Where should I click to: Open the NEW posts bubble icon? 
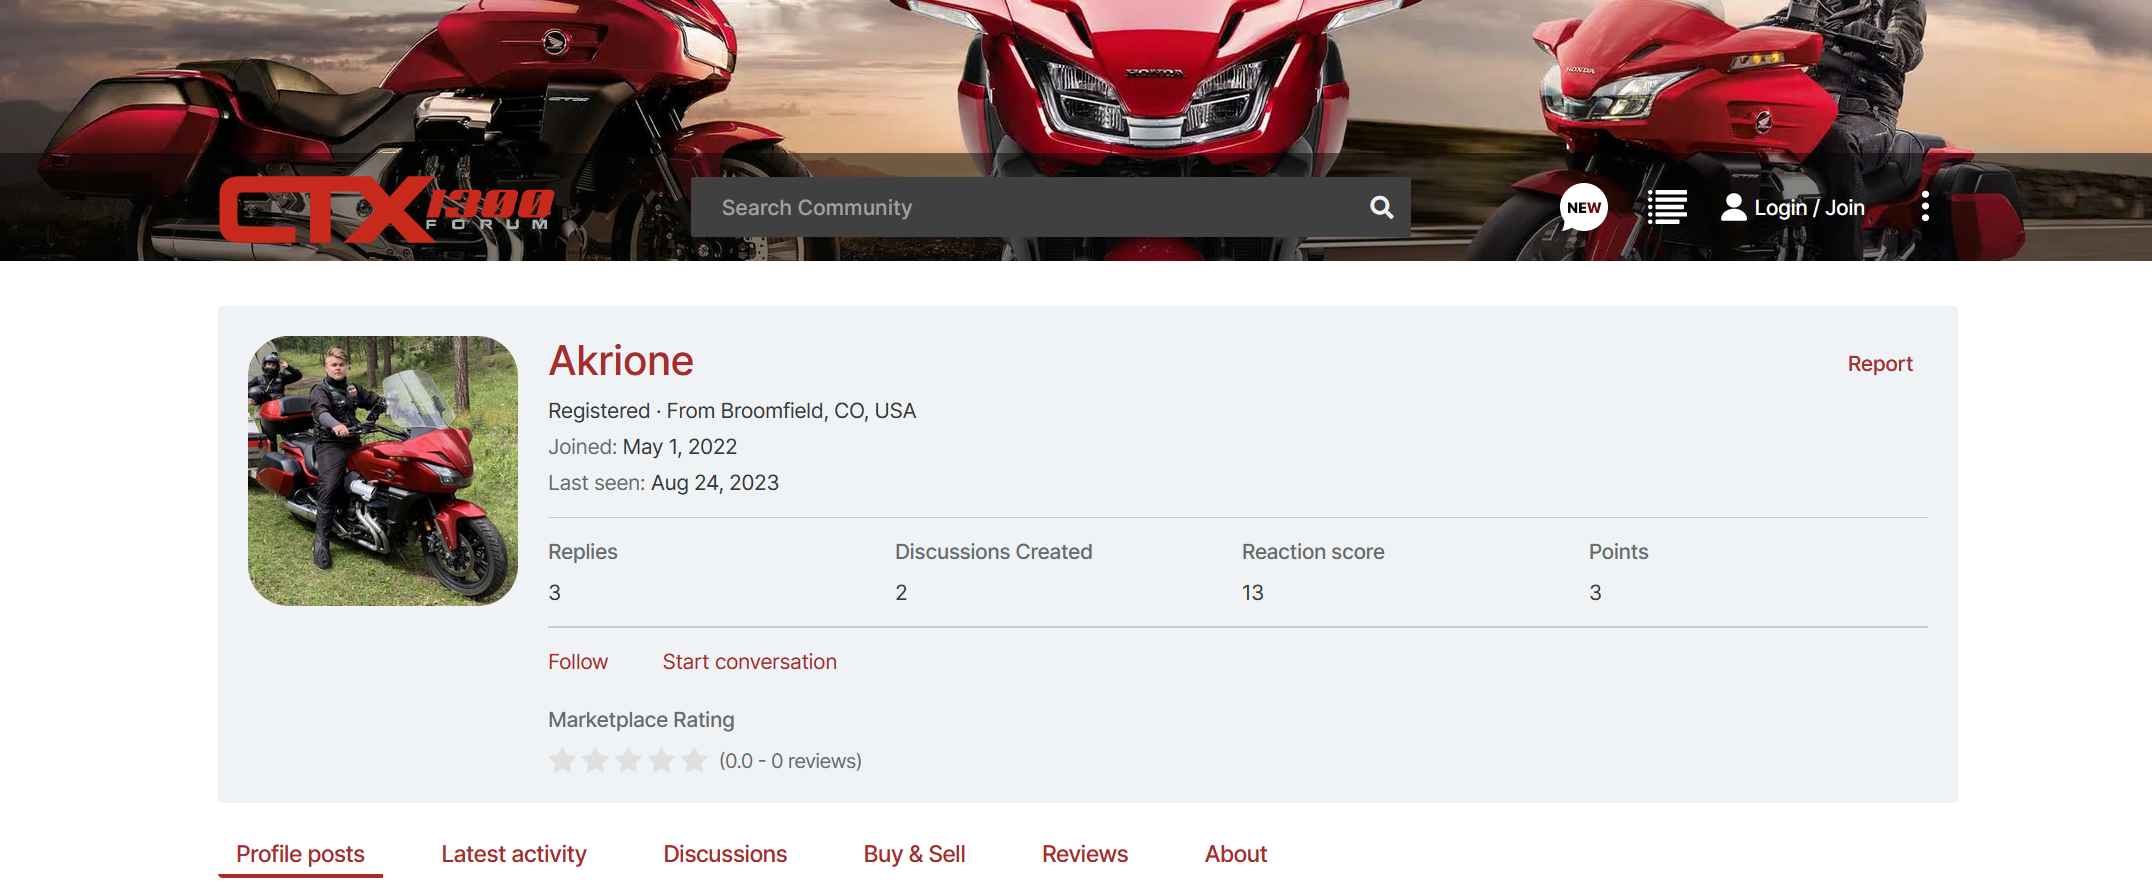[1583, 207]
